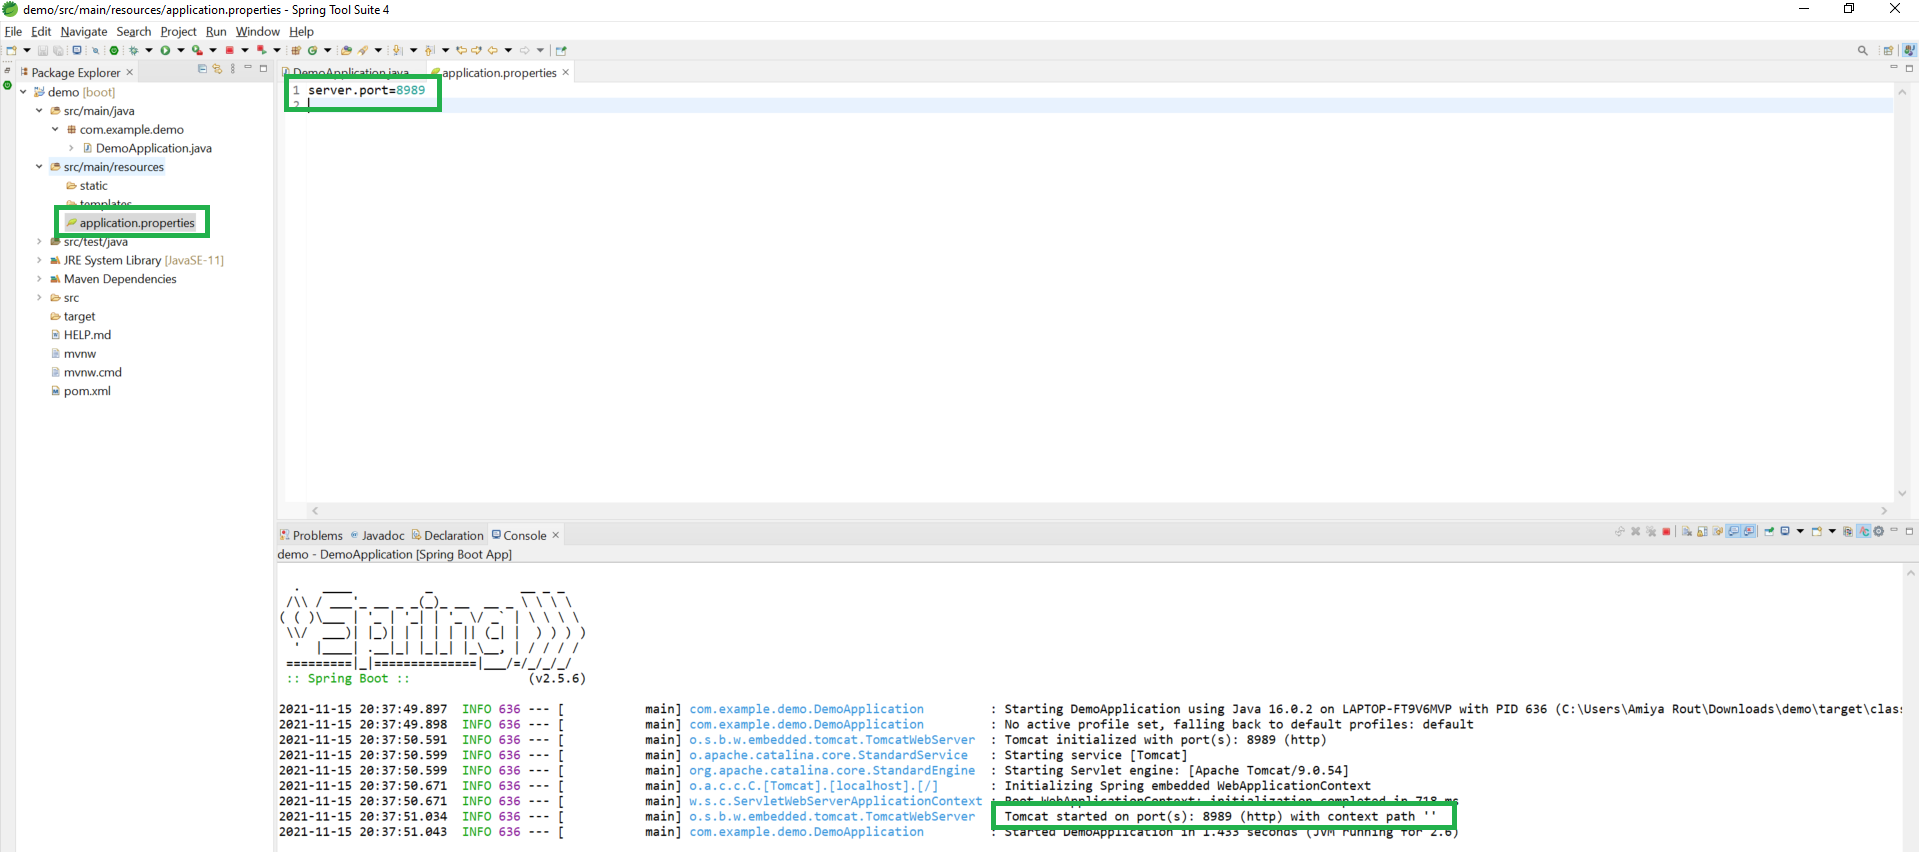The height and width of the screenshot is (852, 1919).
Task: Open the Console settings gear icon
Action: click(1878, 532)
